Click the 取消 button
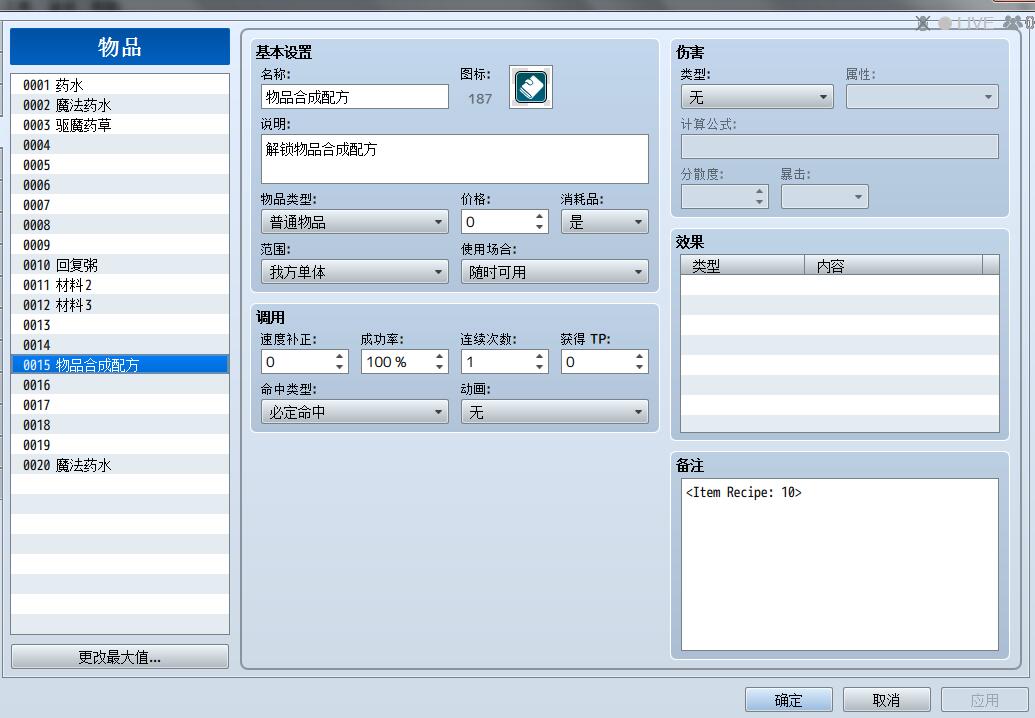The width and height of the screenshot is (1035, 718). click(x=886, y=700)
